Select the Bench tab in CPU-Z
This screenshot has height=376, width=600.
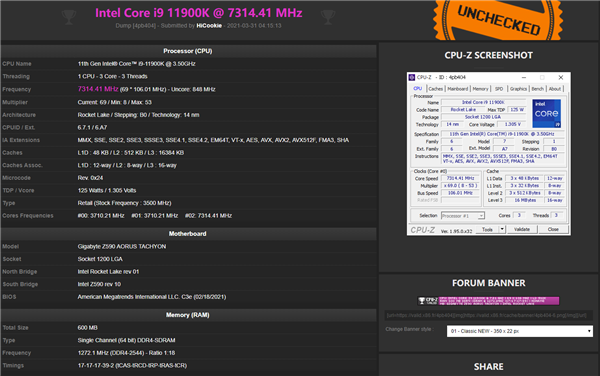pyautogui.click(x=537, y=89)
